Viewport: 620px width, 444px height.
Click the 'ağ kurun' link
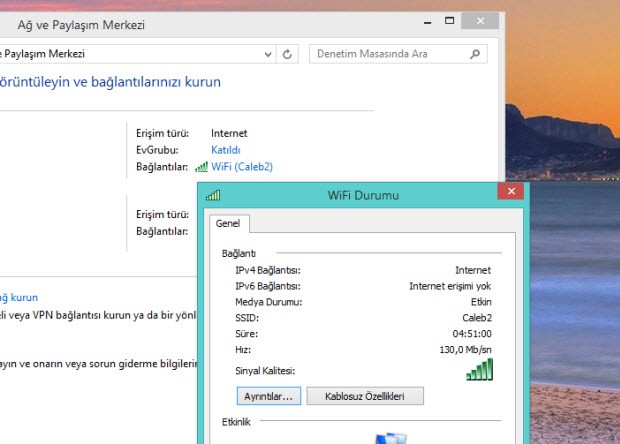[x=19, y=297]
